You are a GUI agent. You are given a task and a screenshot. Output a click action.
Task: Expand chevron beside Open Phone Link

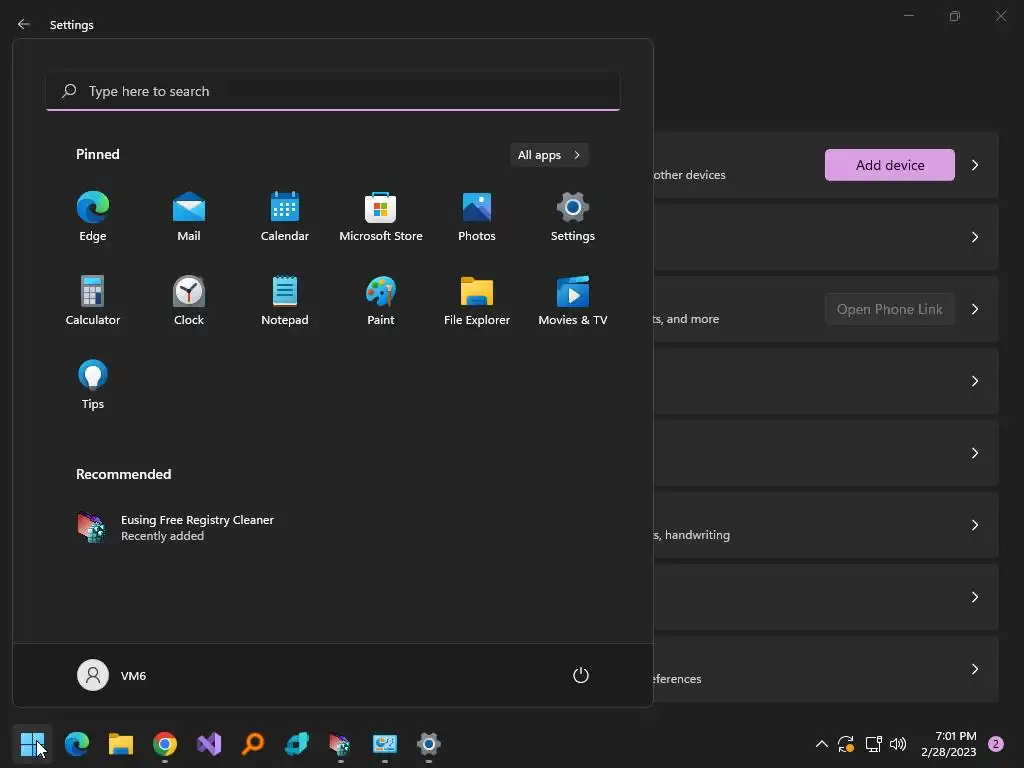point(974,309)
